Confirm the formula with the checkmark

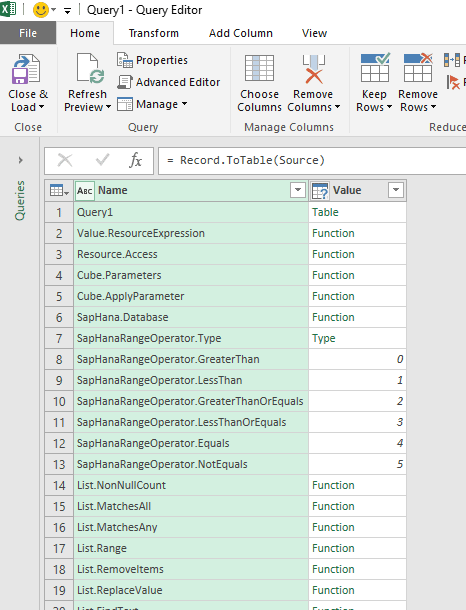[102, 160]
